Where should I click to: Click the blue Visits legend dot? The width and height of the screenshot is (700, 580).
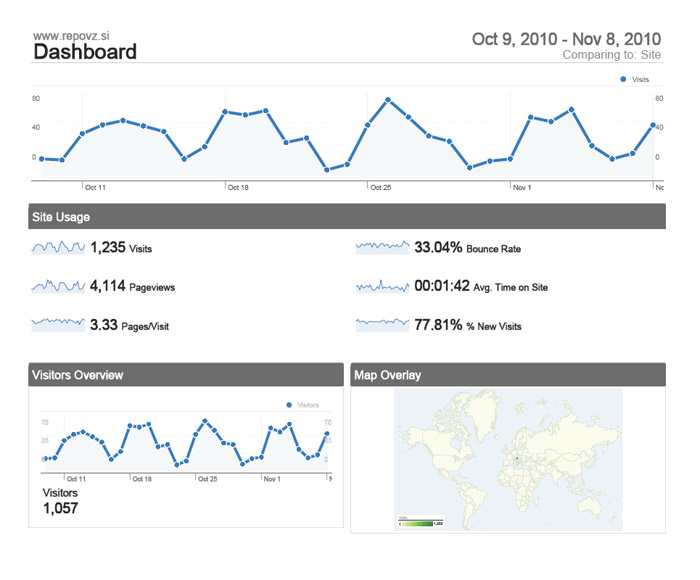click(x=623, y=79)
